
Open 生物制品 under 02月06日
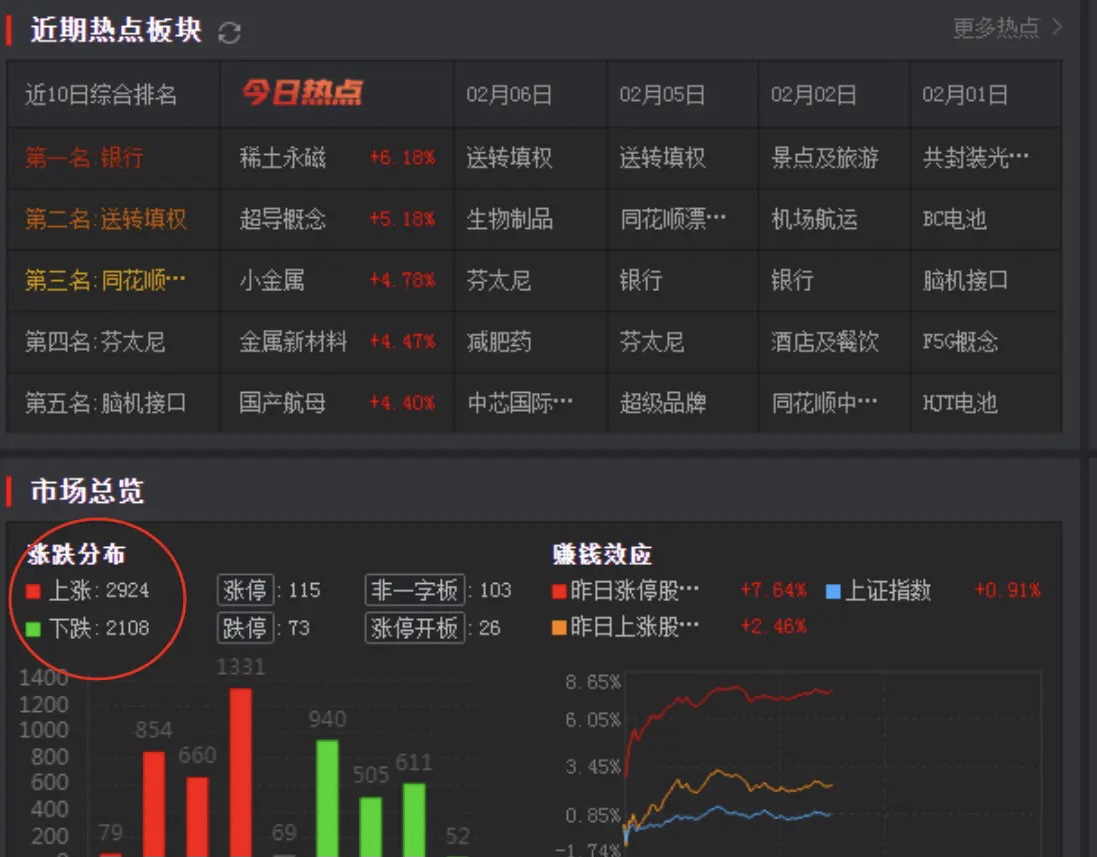(509, 219)
